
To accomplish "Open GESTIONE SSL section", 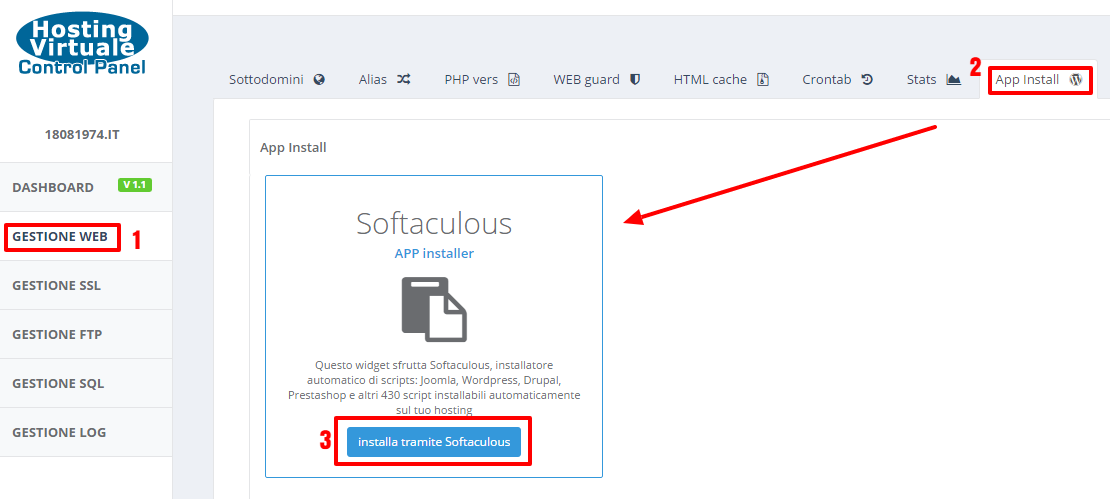I will 86,285.
